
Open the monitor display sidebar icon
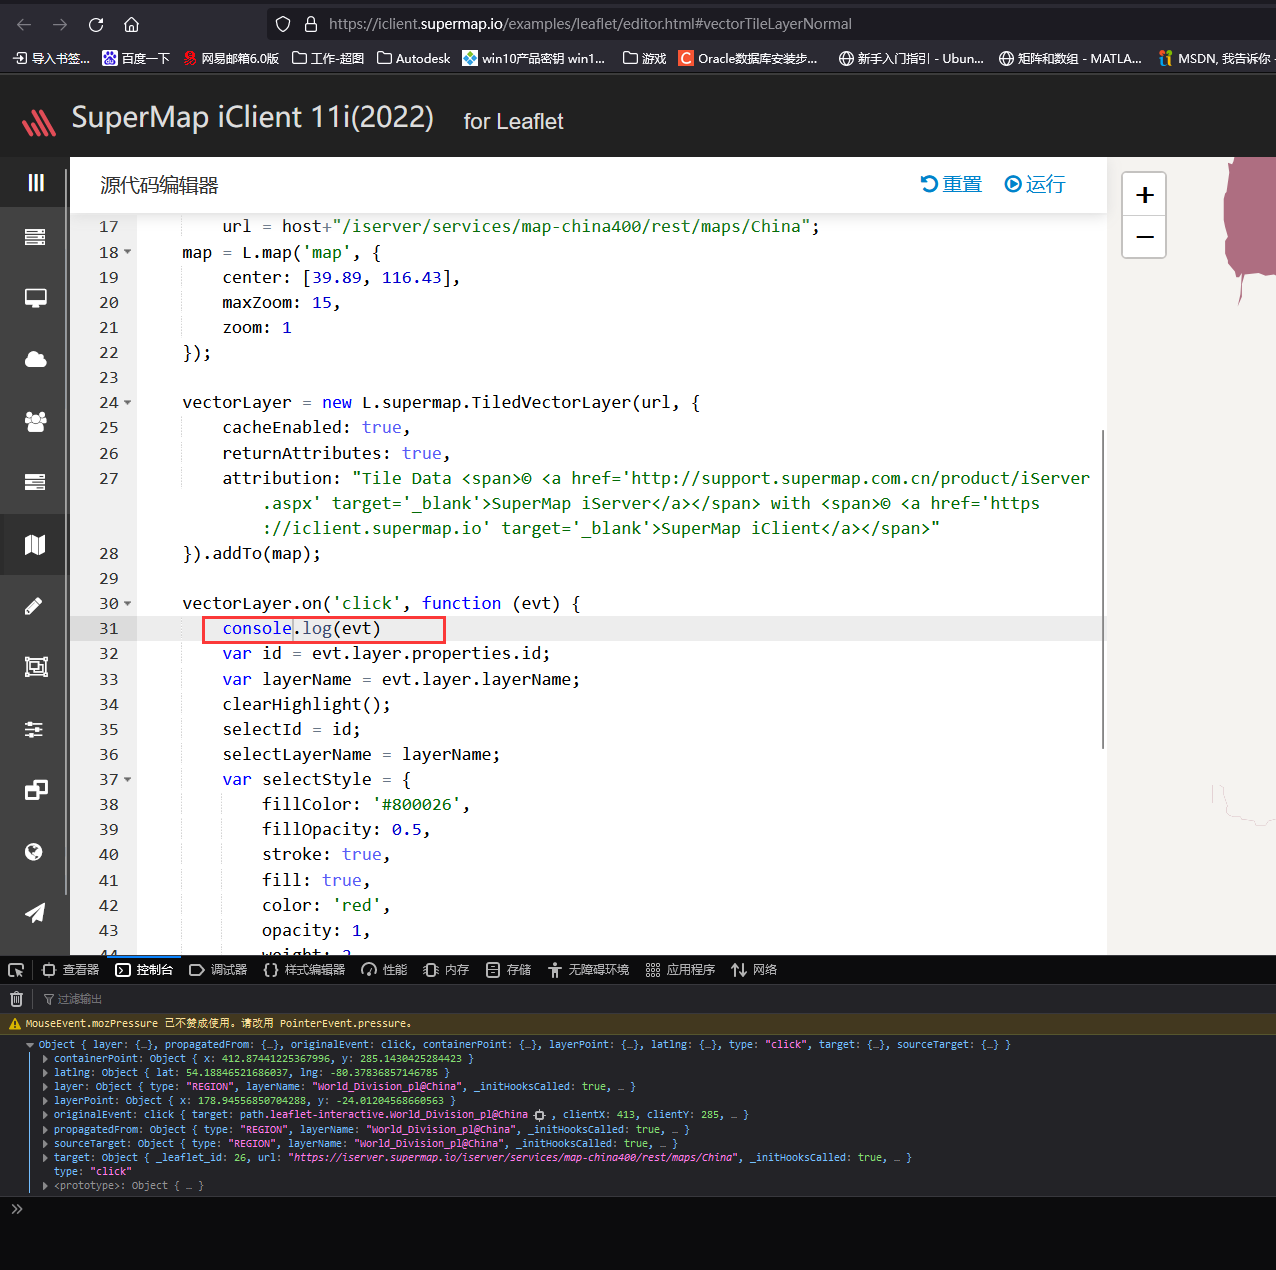(x=35, y=298)
